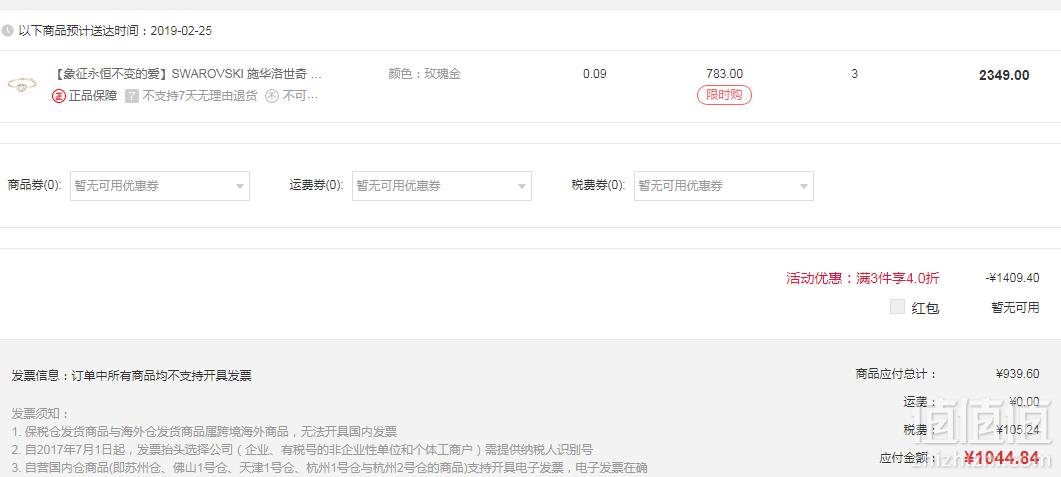
Task: Click the 税费 amount ¥105.24
Action: coord(1018,430)
